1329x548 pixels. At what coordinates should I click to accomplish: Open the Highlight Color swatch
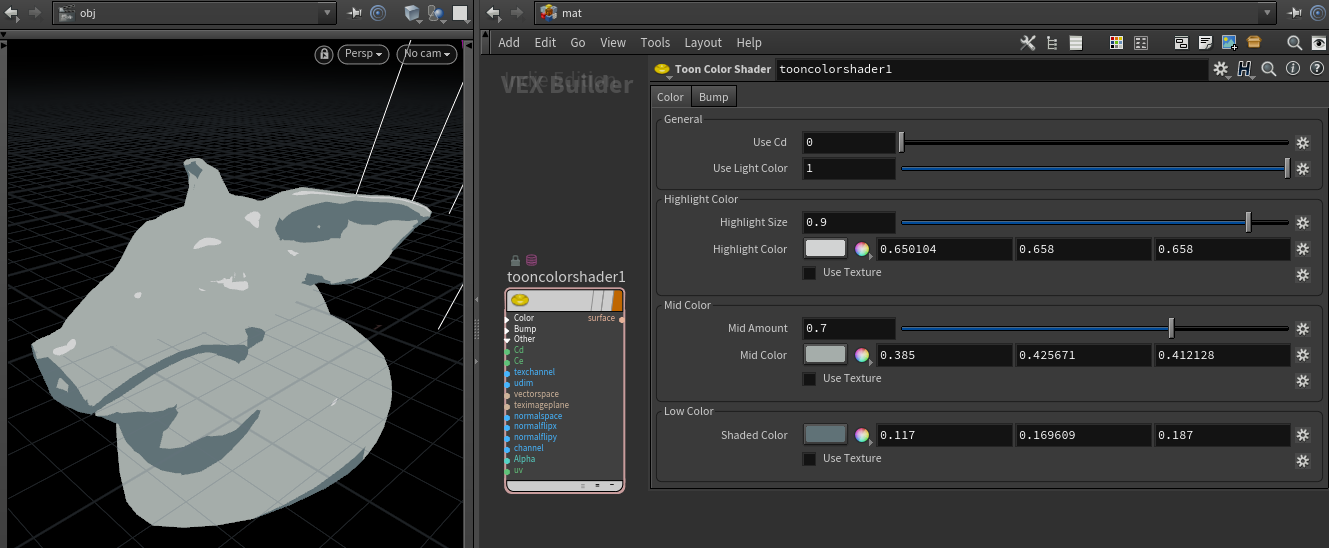click(825, 249)
